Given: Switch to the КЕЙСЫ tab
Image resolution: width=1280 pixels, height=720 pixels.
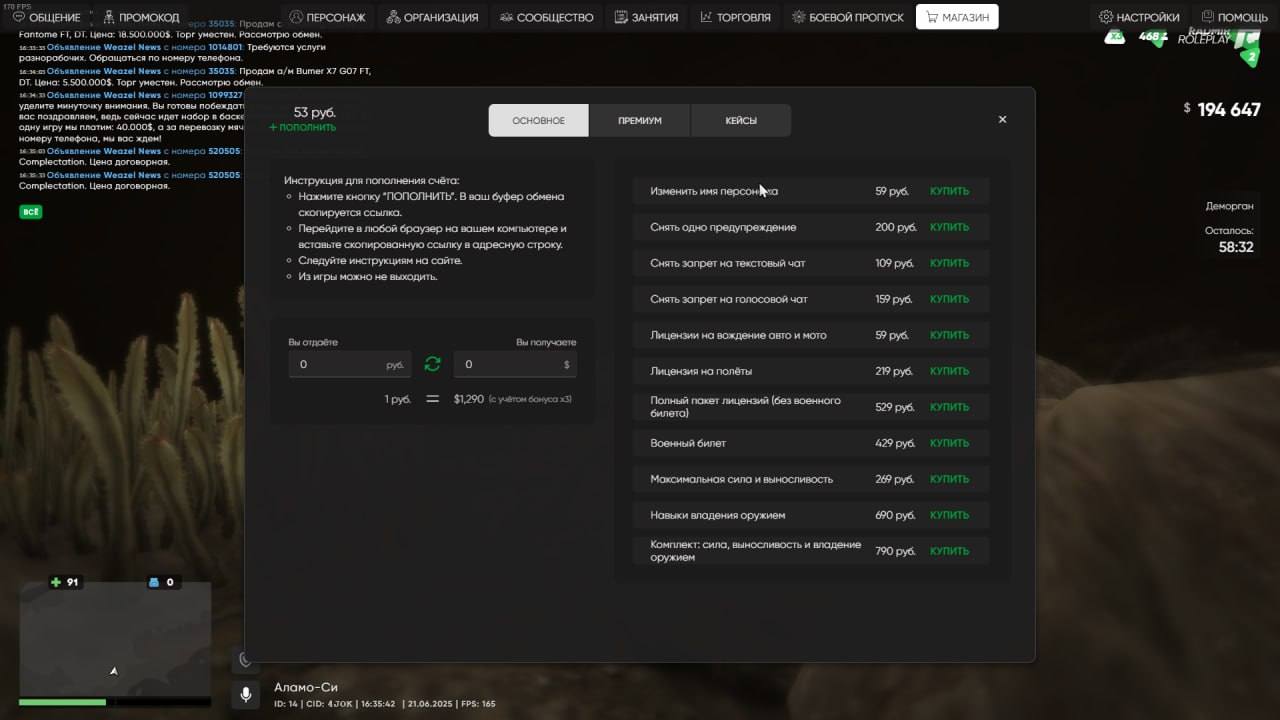Looking at the screenshot, I should click(741, 120).
